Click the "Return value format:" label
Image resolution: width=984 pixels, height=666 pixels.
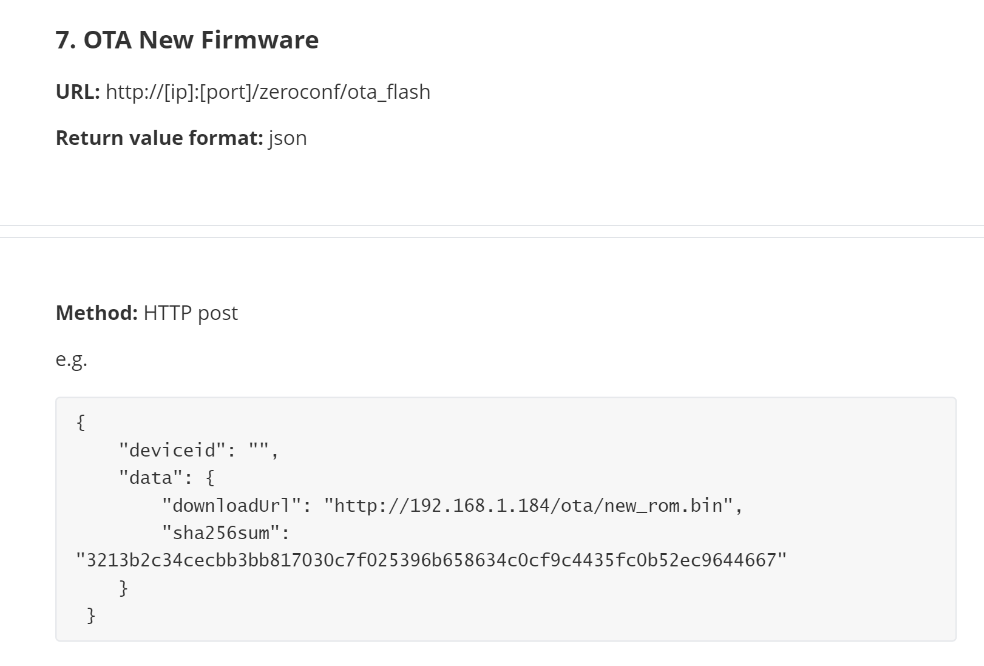(159, 138)
